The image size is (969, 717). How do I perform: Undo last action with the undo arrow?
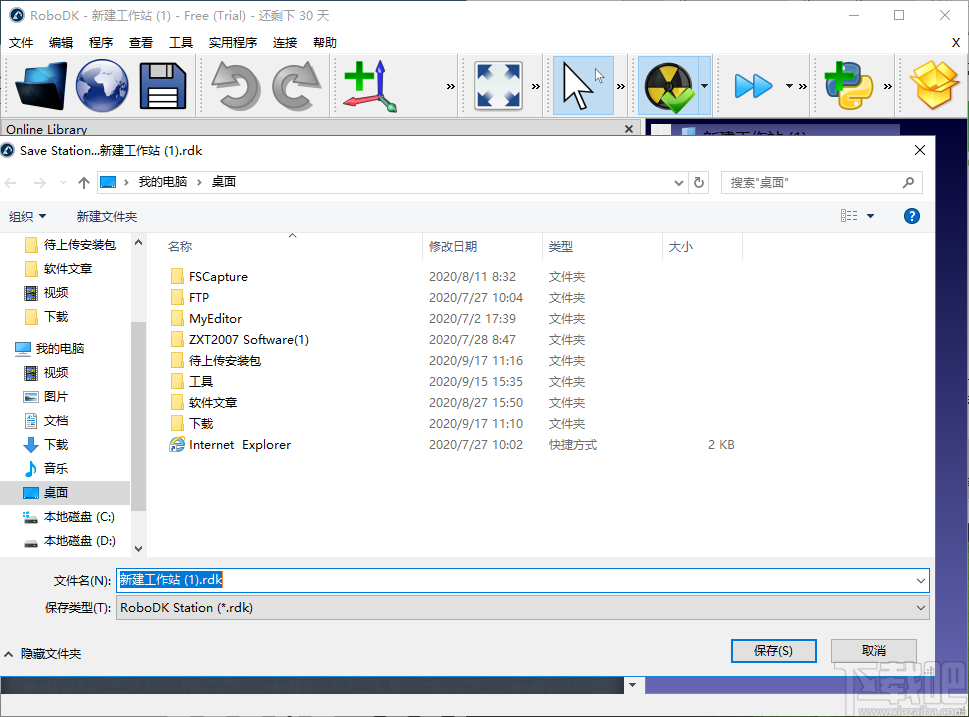coord(235,86)
